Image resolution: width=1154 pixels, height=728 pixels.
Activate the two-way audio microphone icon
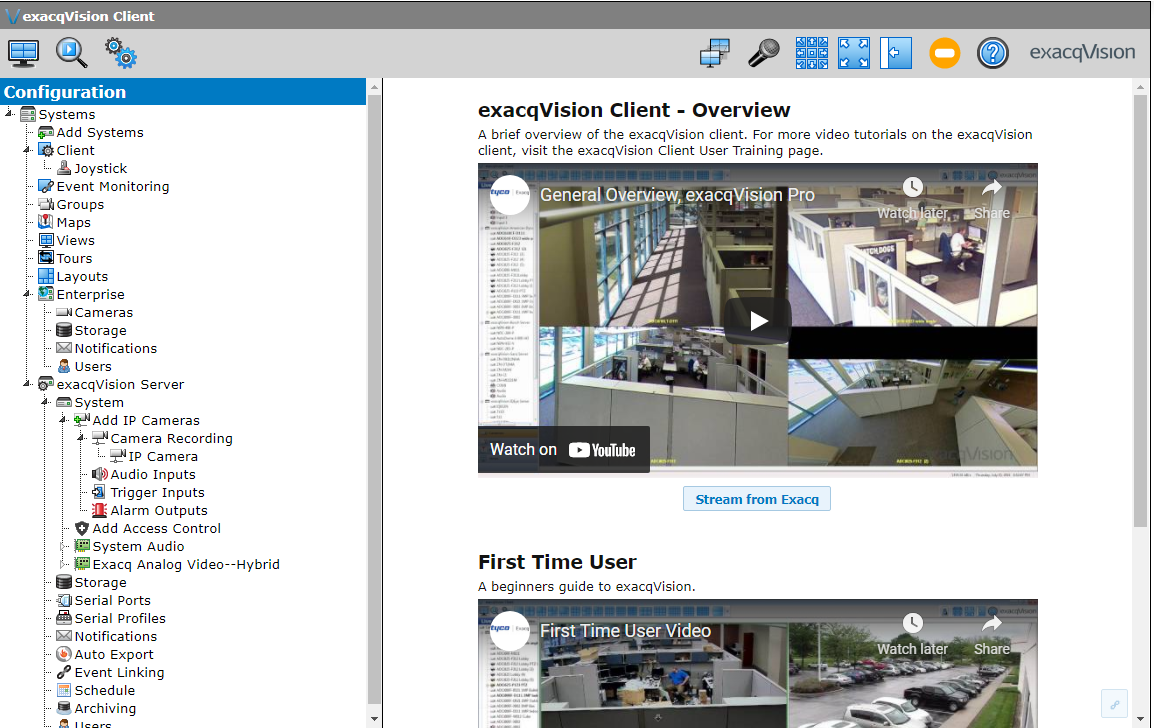pos(763,53)
